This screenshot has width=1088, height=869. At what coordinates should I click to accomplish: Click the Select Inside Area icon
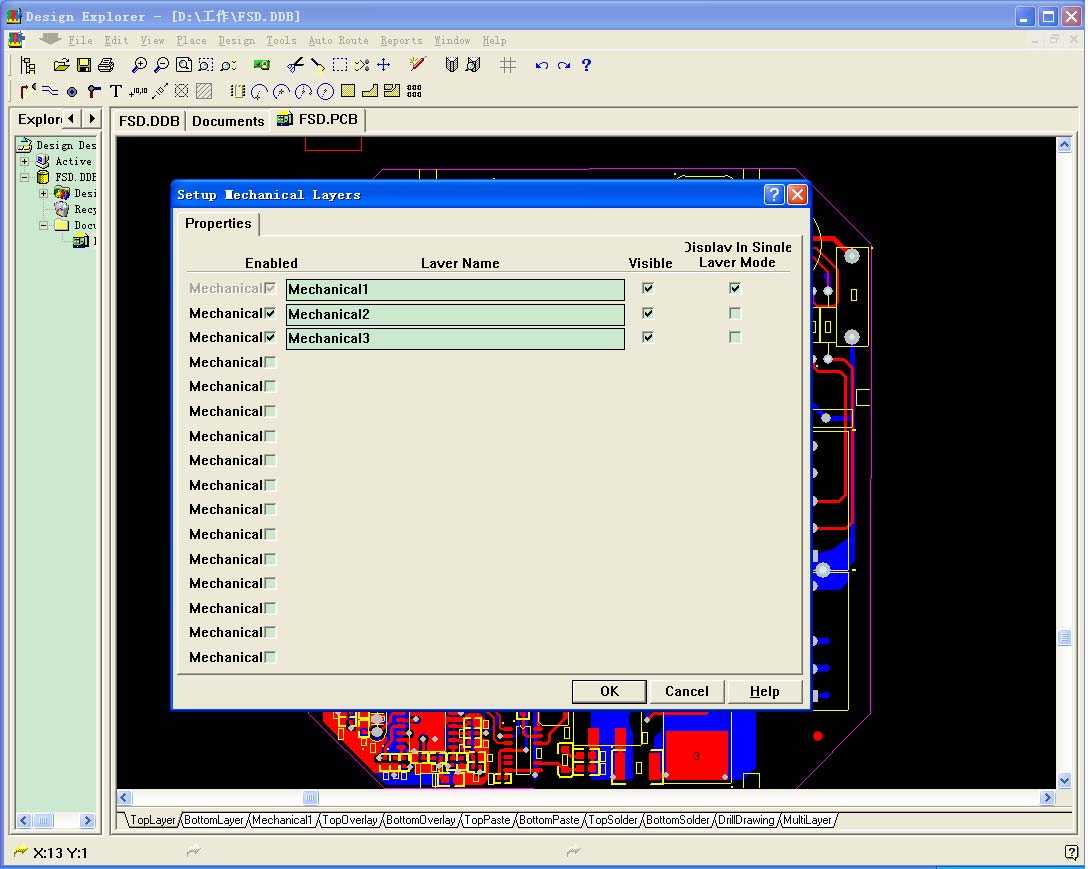click(x=340, y=65)
